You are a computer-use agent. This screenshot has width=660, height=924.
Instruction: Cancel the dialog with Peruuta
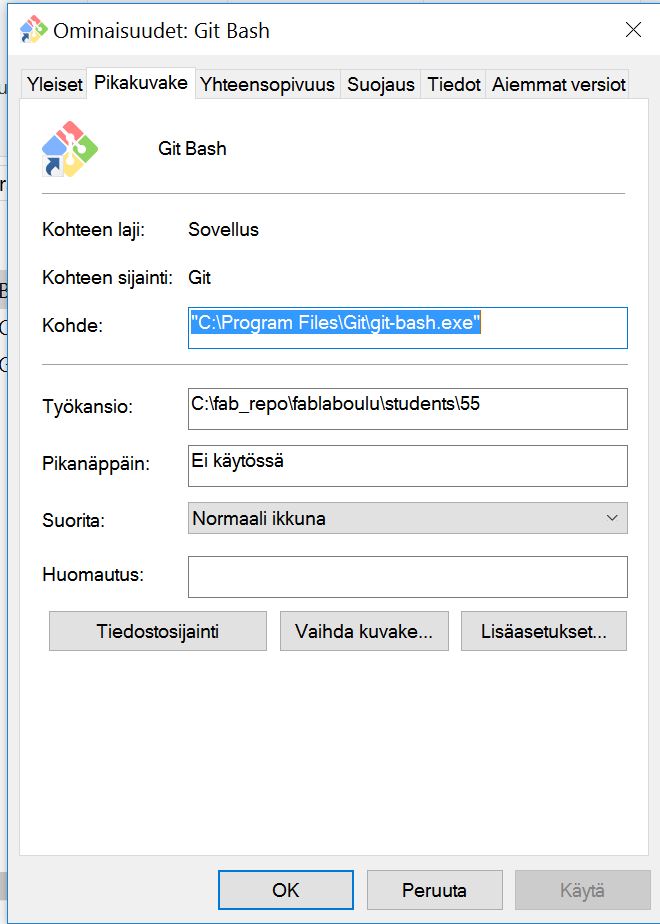(434, 889)
